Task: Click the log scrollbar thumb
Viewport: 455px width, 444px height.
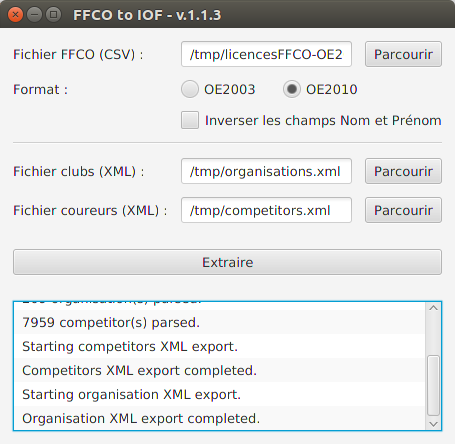Action: (x=433, y=386)
